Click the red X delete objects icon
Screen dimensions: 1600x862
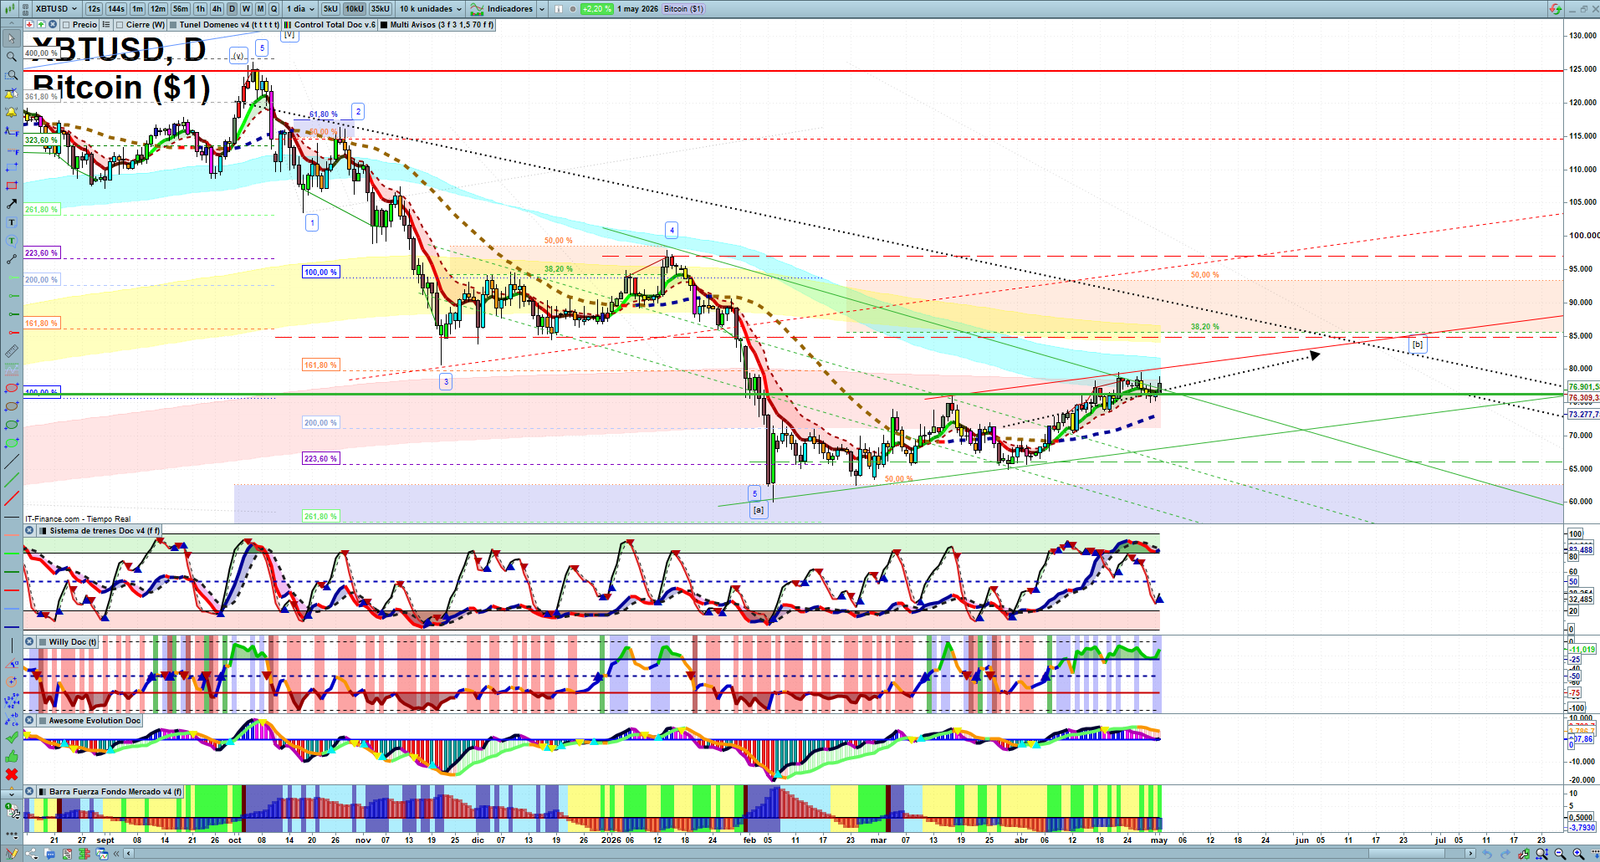tap(11, 774)
